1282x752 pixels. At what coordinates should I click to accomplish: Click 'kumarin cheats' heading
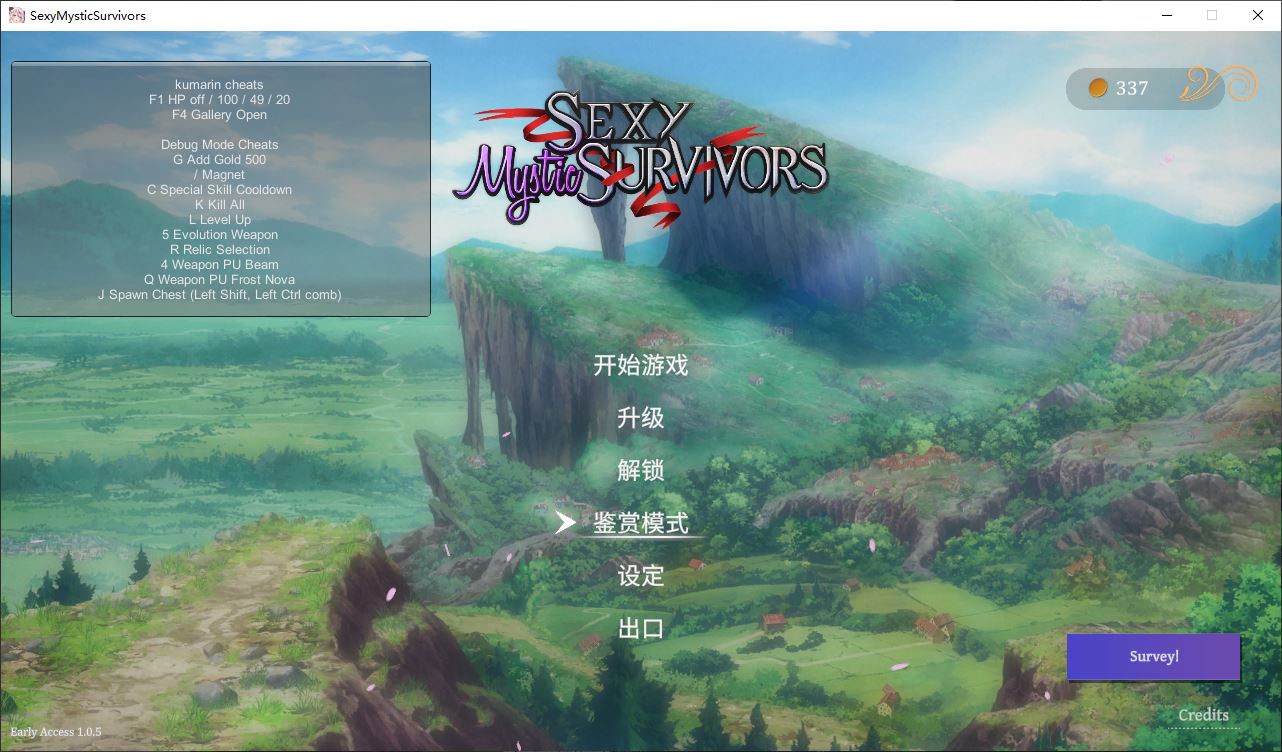point(220,85)
